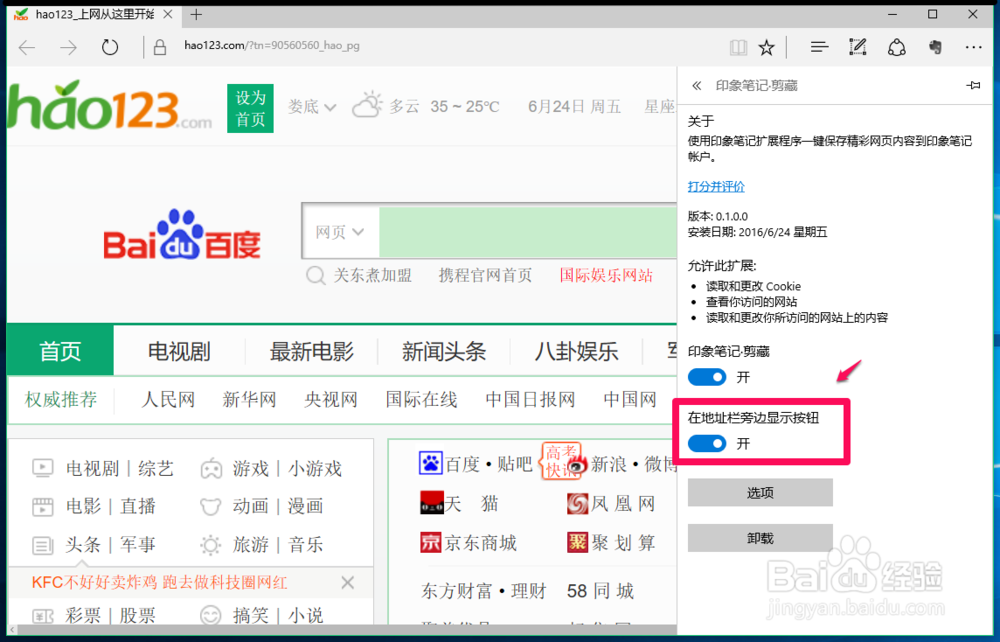Screen dimensions: 1000x642
Task: Open 聚划算 site link
Action: (611, 543)
